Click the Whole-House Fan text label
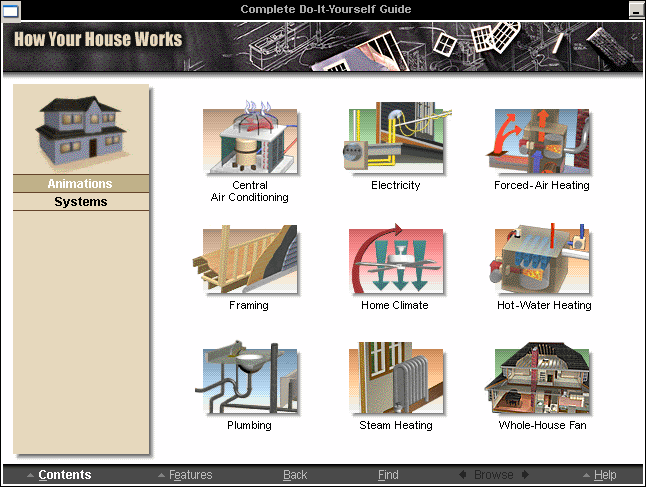Screen dimensions: 646x487 (x=543, y=425)
